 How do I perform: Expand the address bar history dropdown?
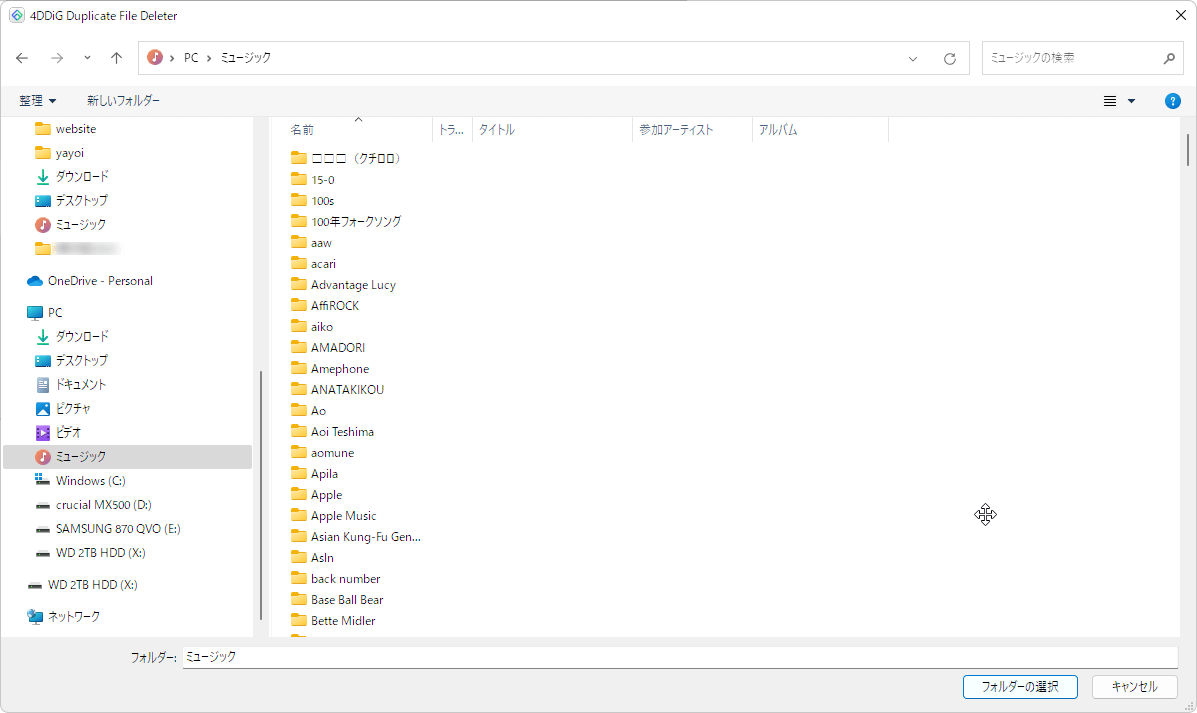tap(913, 59)
